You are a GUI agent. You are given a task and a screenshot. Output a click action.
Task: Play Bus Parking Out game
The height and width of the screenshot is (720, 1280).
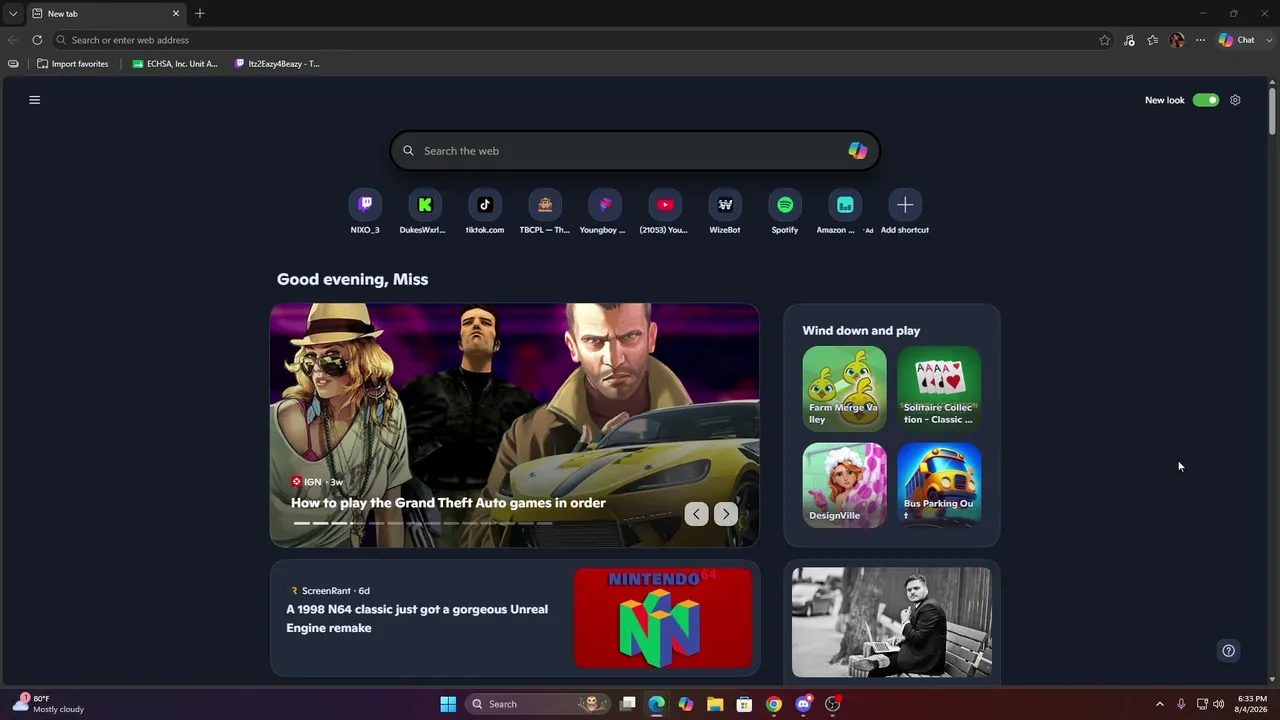click(939, 485)
